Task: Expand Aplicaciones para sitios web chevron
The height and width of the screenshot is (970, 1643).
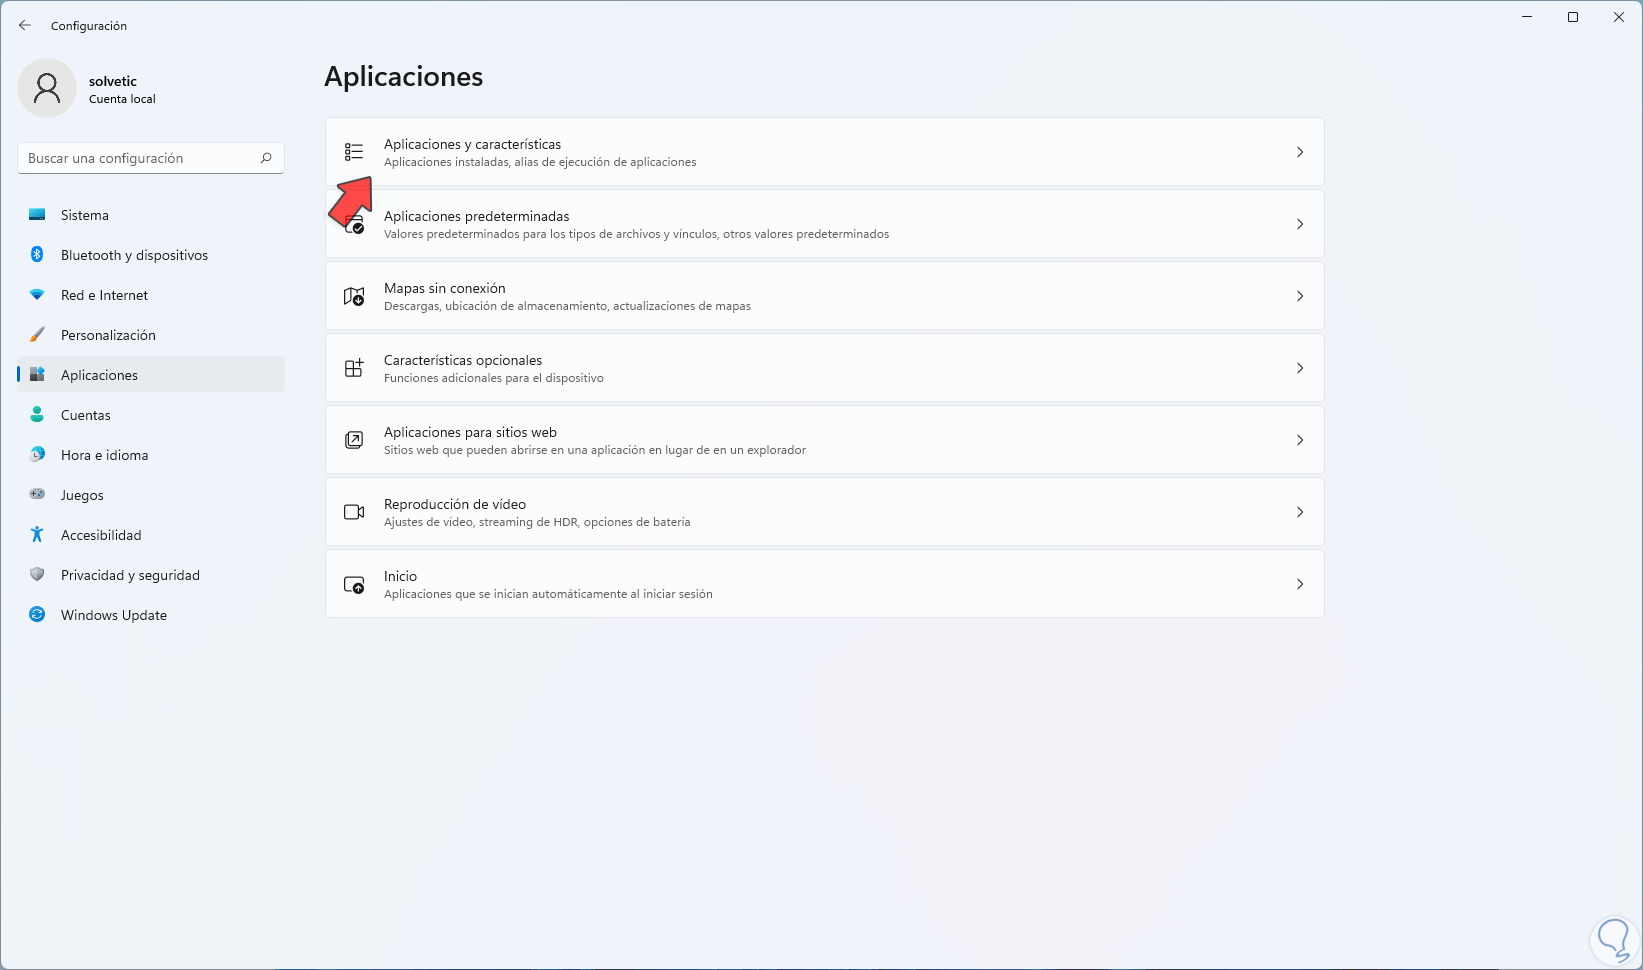Action: click(x=1300, y=440)
